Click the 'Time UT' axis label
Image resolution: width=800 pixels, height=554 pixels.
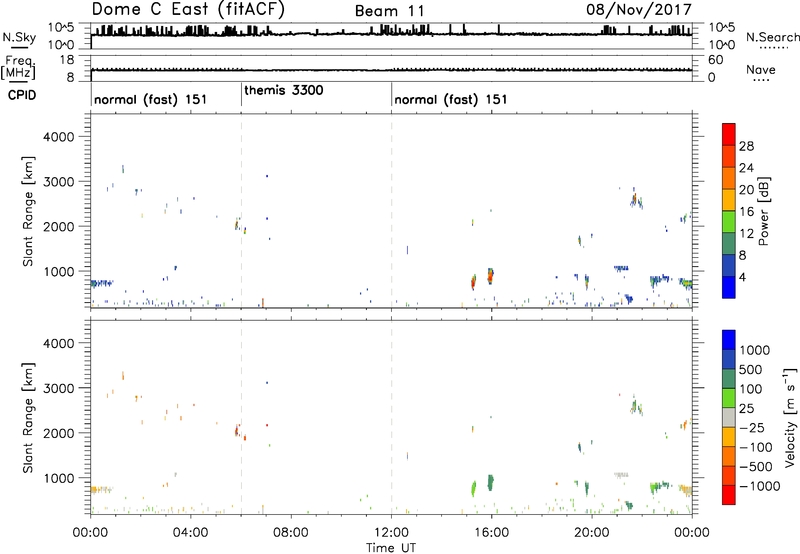coord(391,548)
